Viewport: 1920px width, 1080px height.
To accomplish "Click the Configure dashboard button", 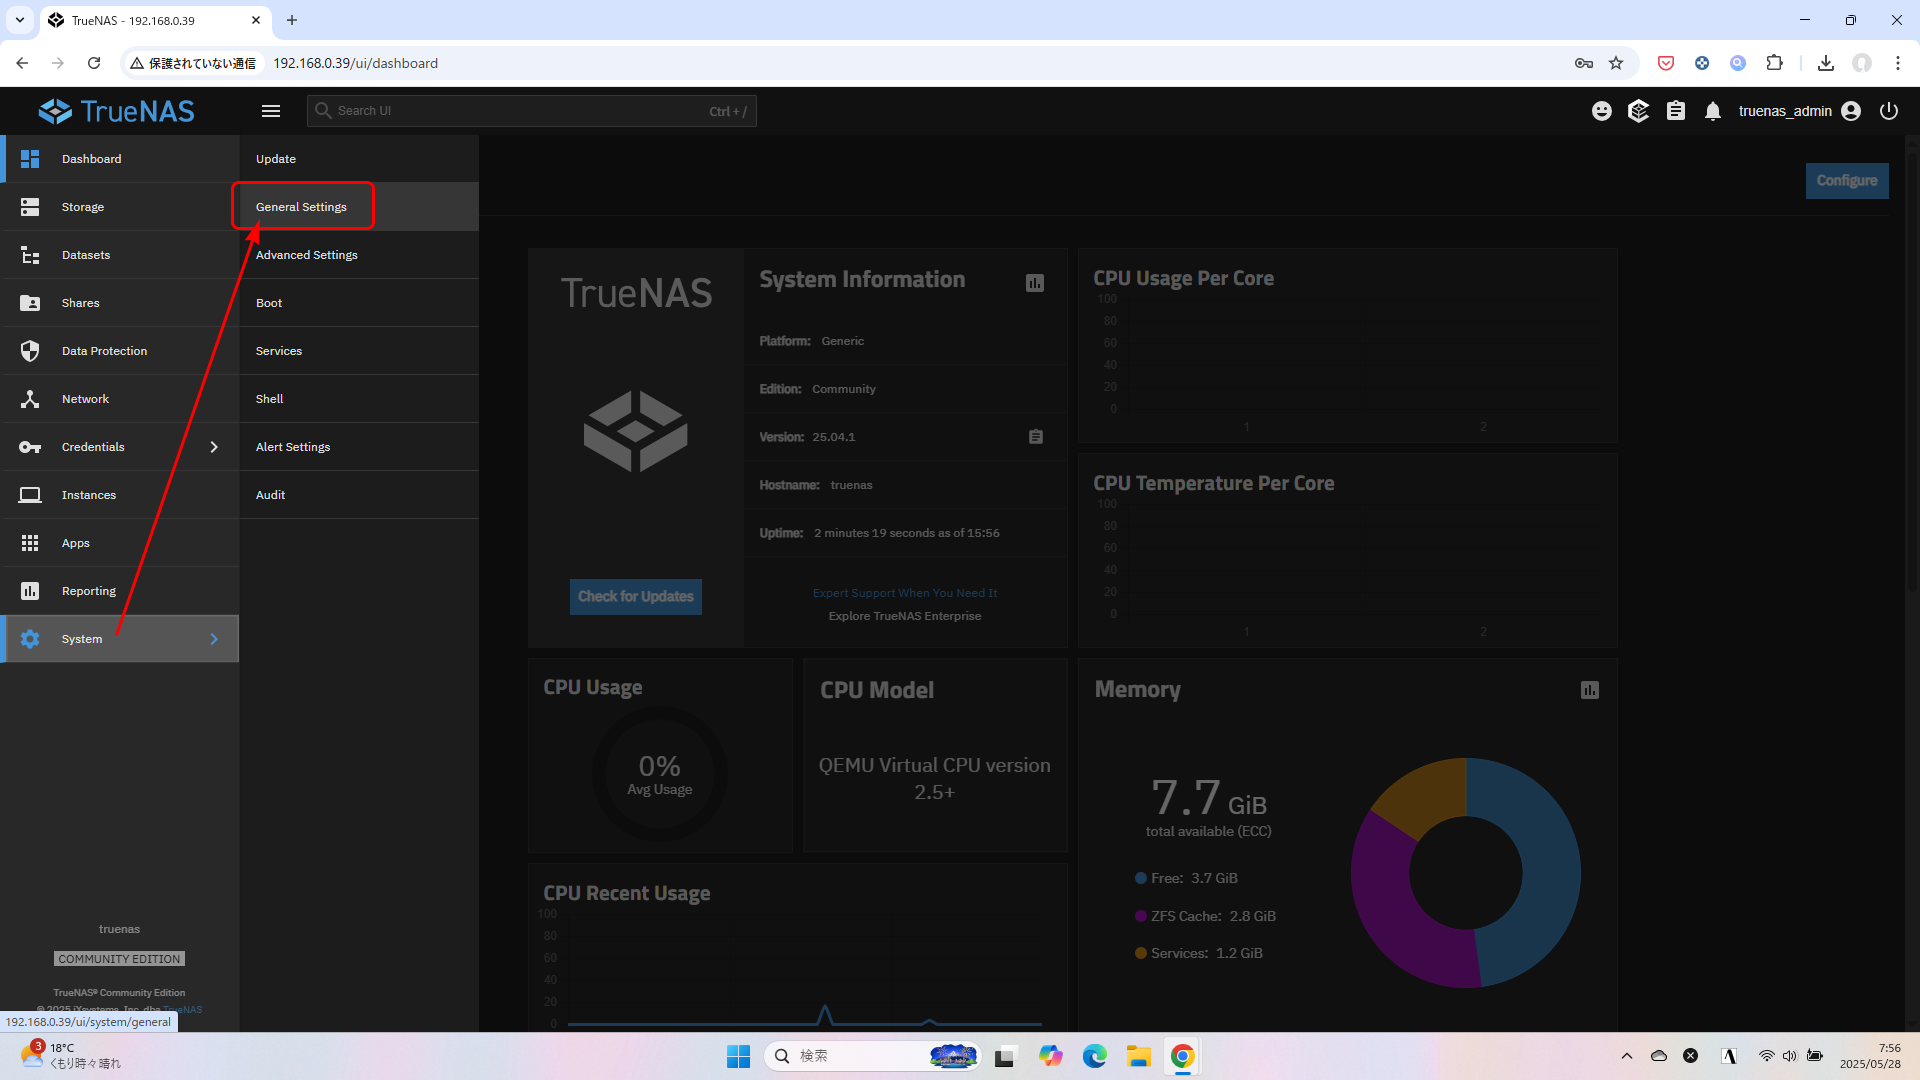I will click(1847, 181).
